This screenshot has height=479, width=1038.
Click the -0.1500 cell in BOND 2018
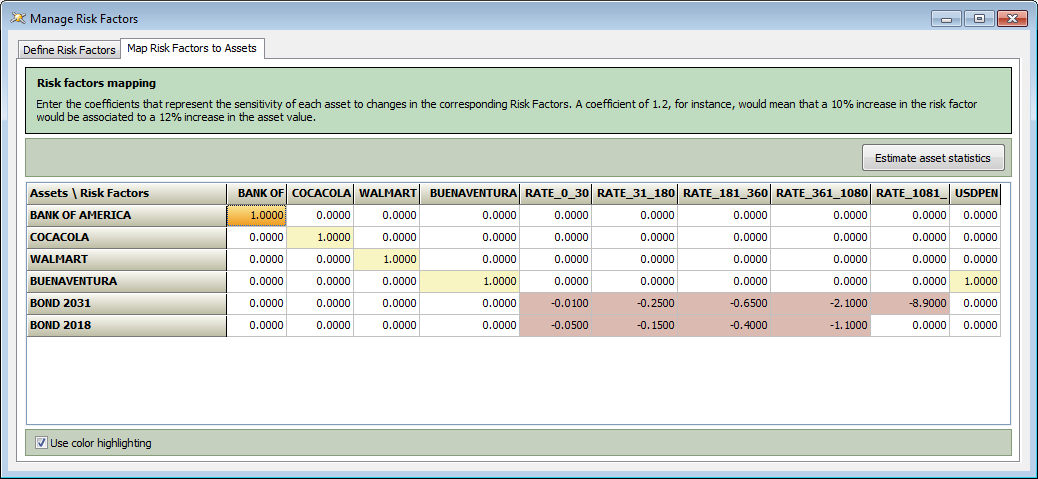pyautogui.click(x=635, y=326)
